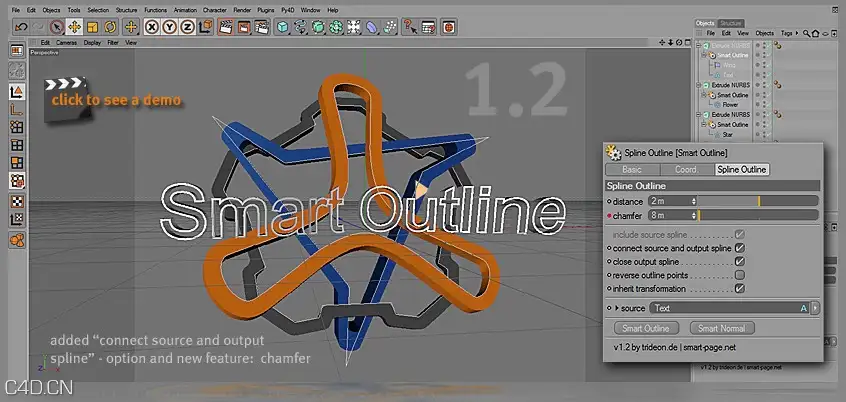Viewport: 846px width, 402px height.
Task: Enable reverse outline points checkbox
Action: (740, 275)
